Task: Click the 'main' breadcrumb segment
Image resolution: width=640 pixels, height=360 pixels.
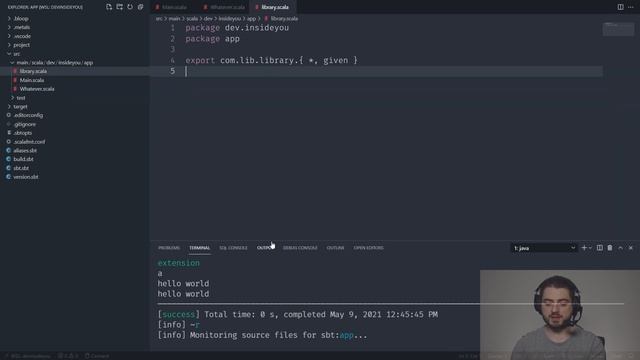Action: [x=174, y=19]
